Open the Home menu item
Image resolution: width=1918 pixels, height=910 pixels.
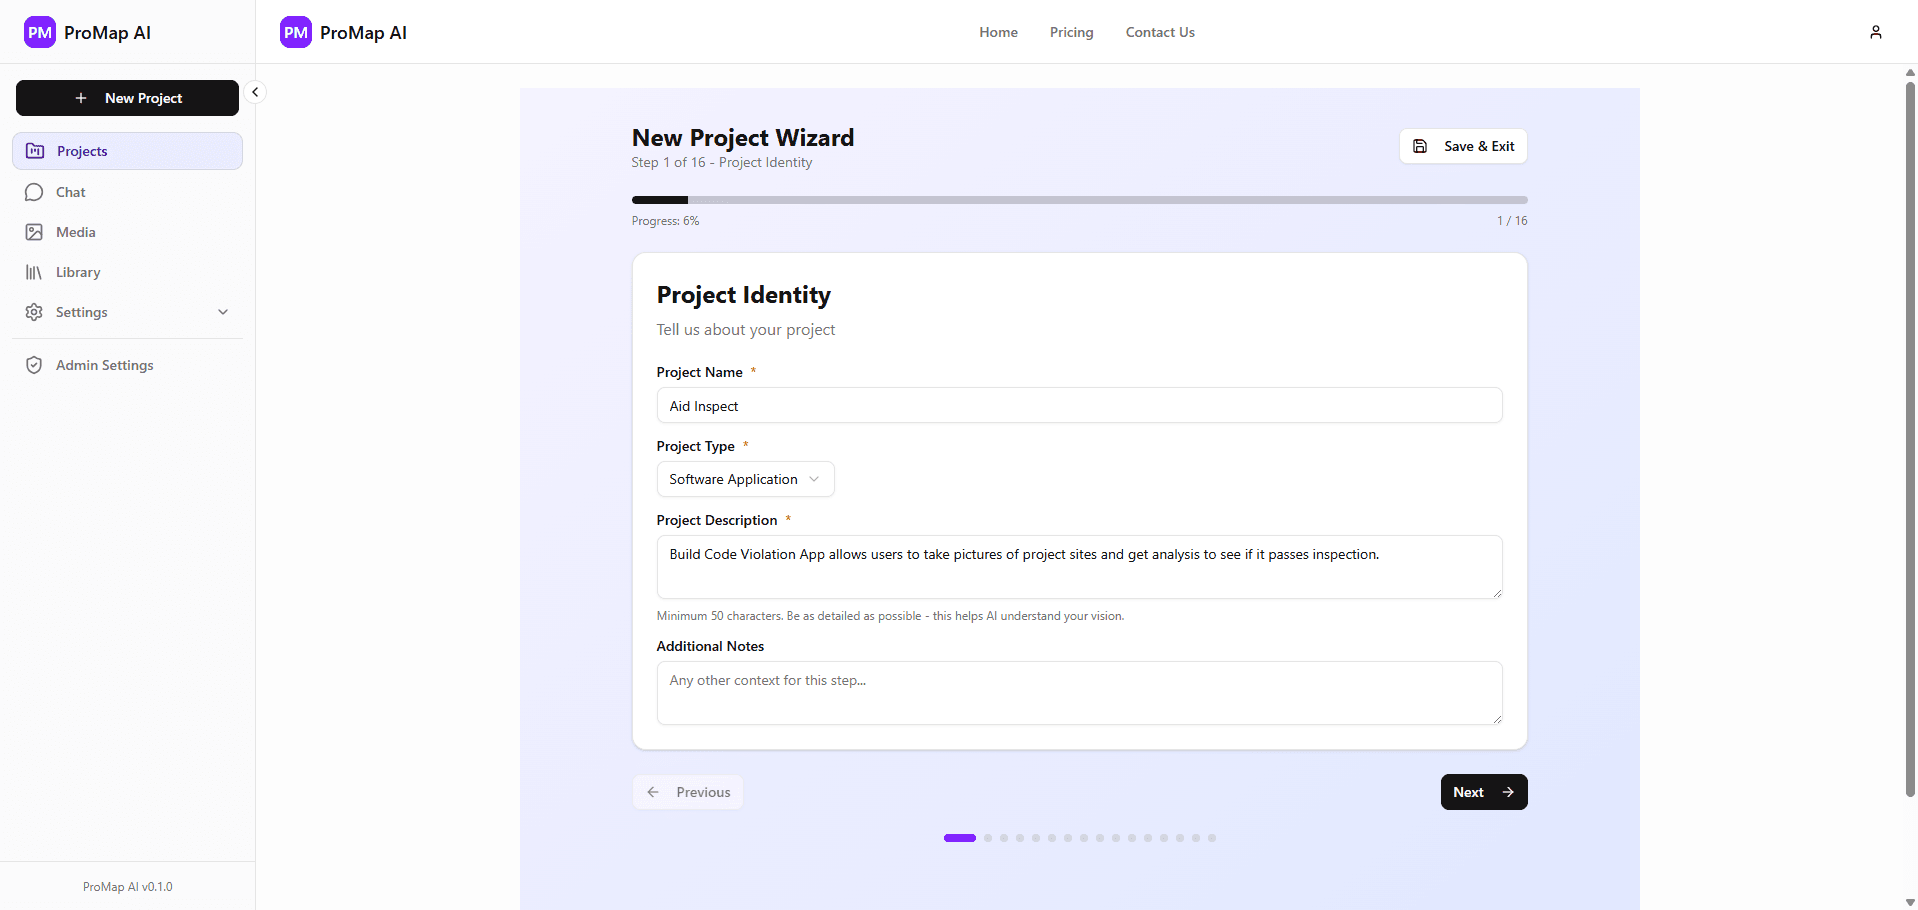tap(997, 31)
